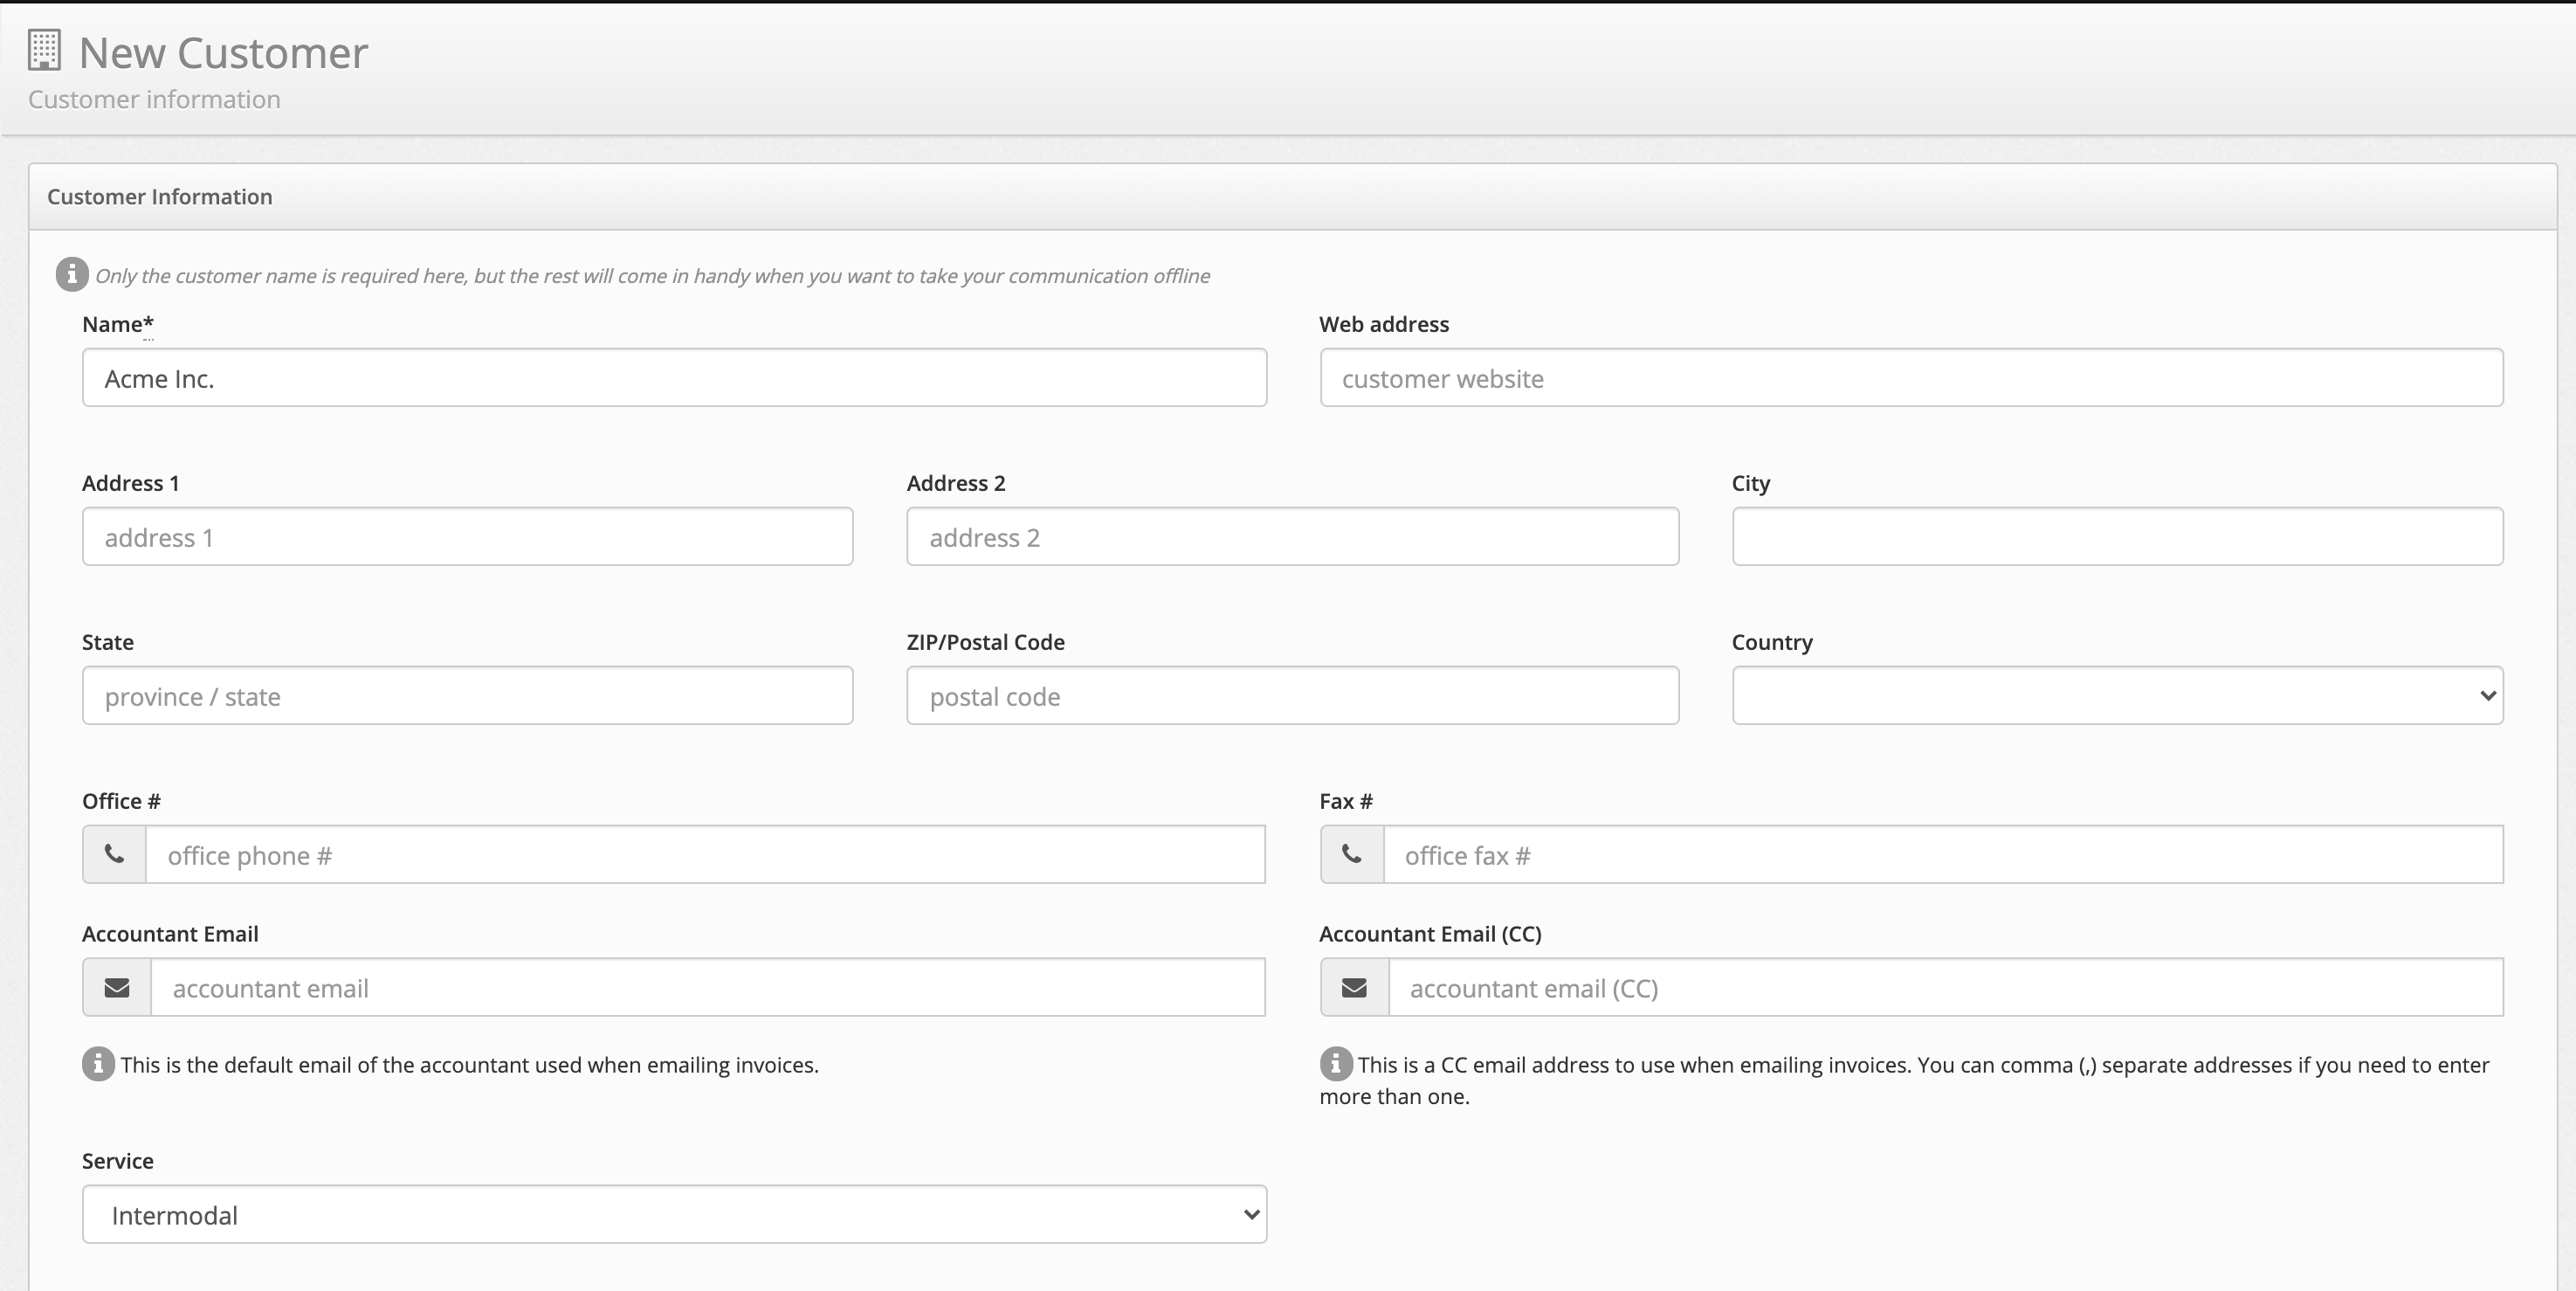Click the office fax # input field
Viewport: 2576px width, 1291px height.
(x=1943, y=854)
